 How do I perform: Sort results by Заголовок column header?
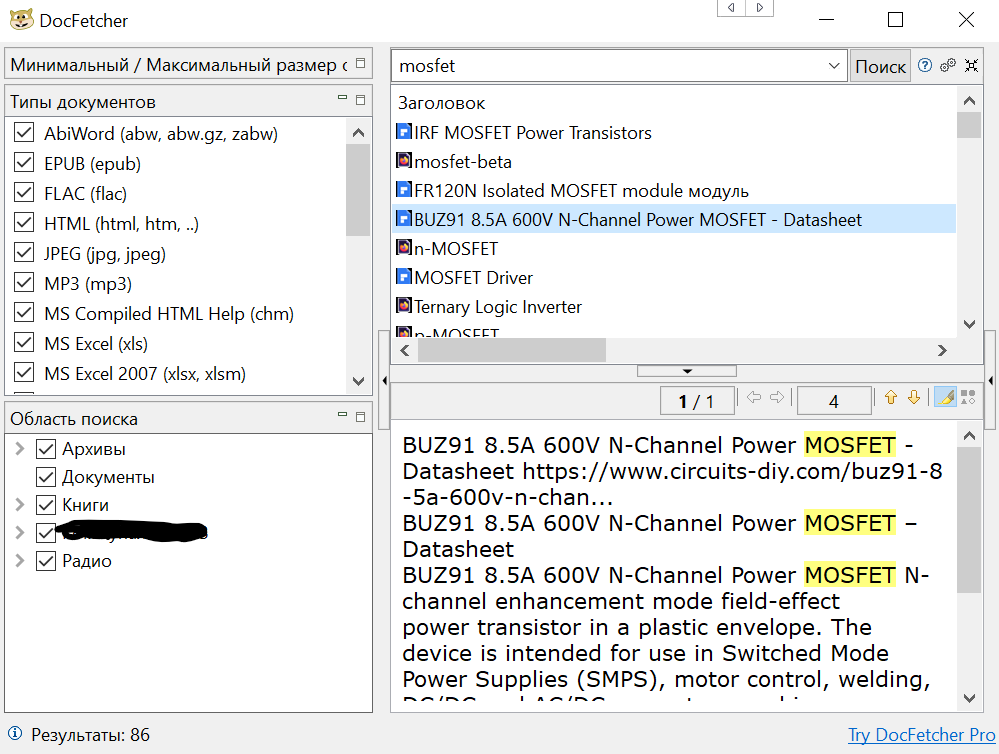click(x=441, y=103)
